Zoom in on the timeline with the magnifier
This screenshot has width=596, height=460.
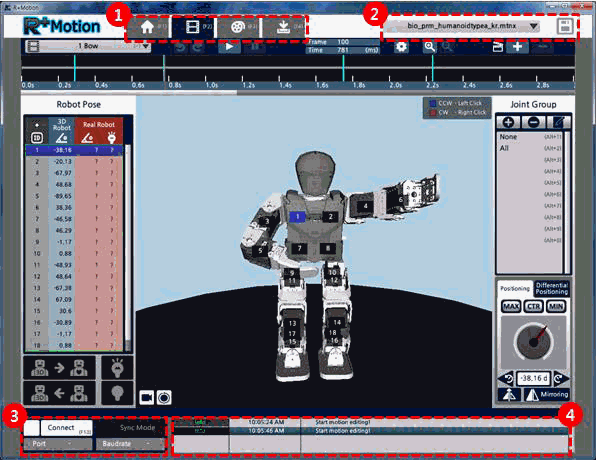point(430,47)
